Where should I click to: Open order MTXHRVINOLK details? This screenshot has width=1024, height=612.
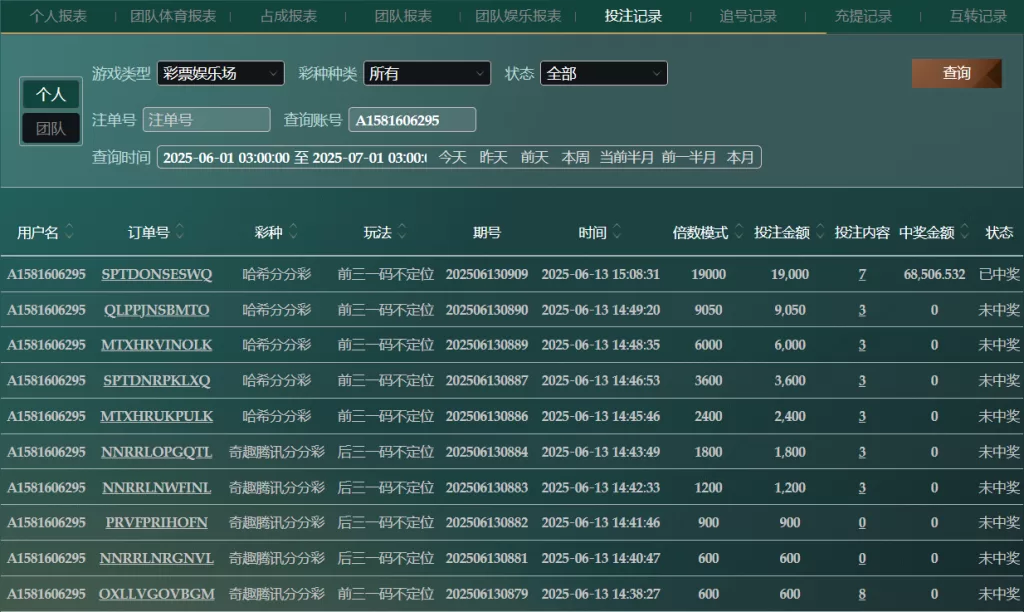tap(157, 345)
